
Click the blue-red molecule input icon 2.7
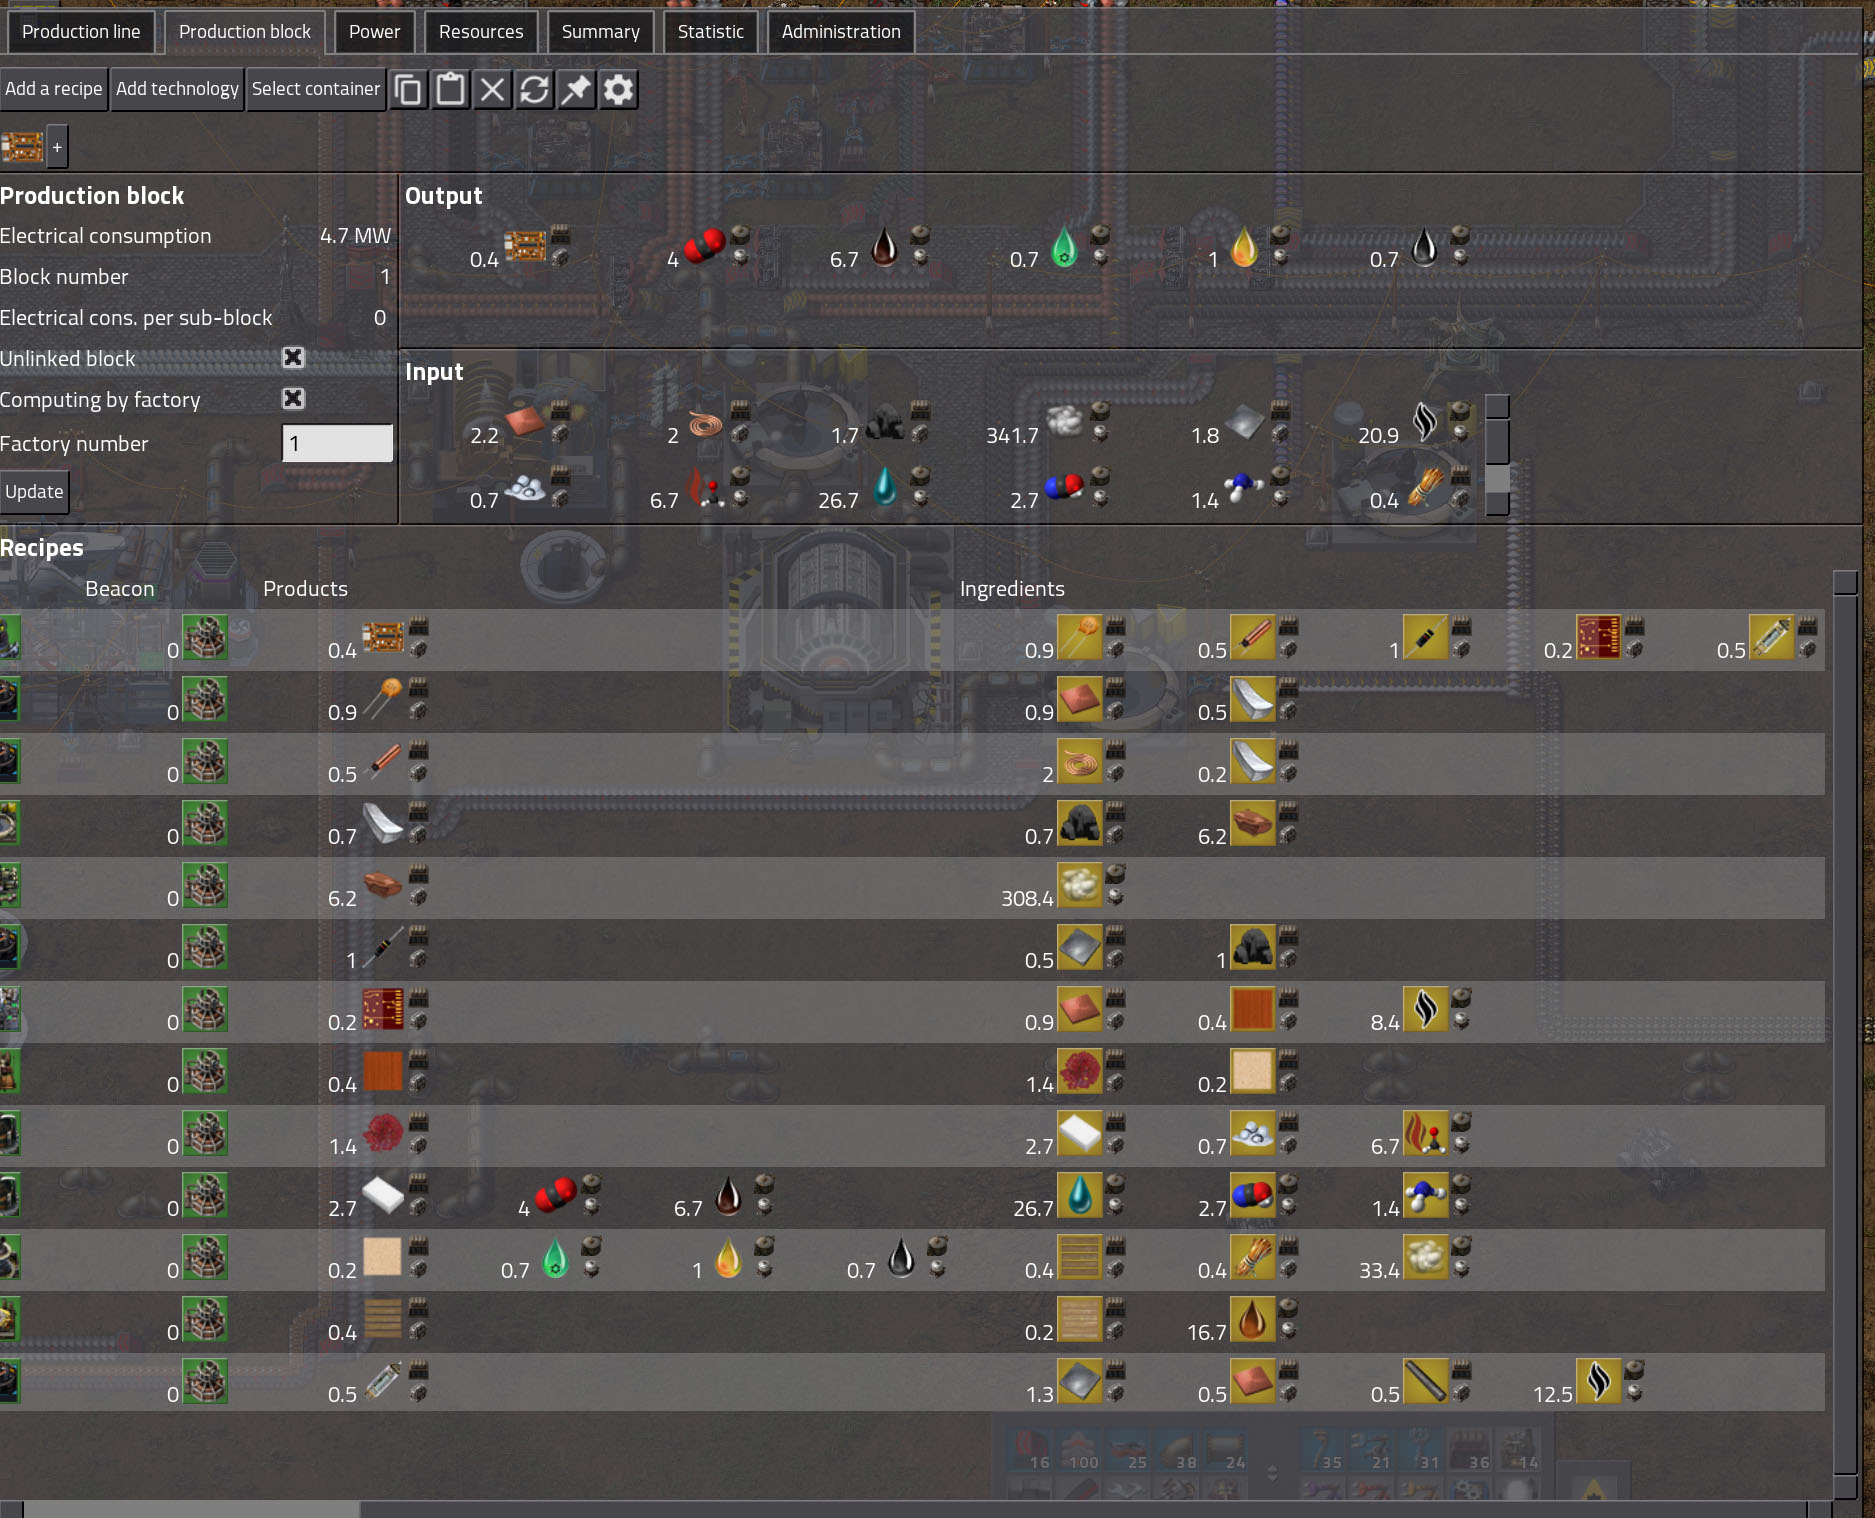click(1064, 487)
